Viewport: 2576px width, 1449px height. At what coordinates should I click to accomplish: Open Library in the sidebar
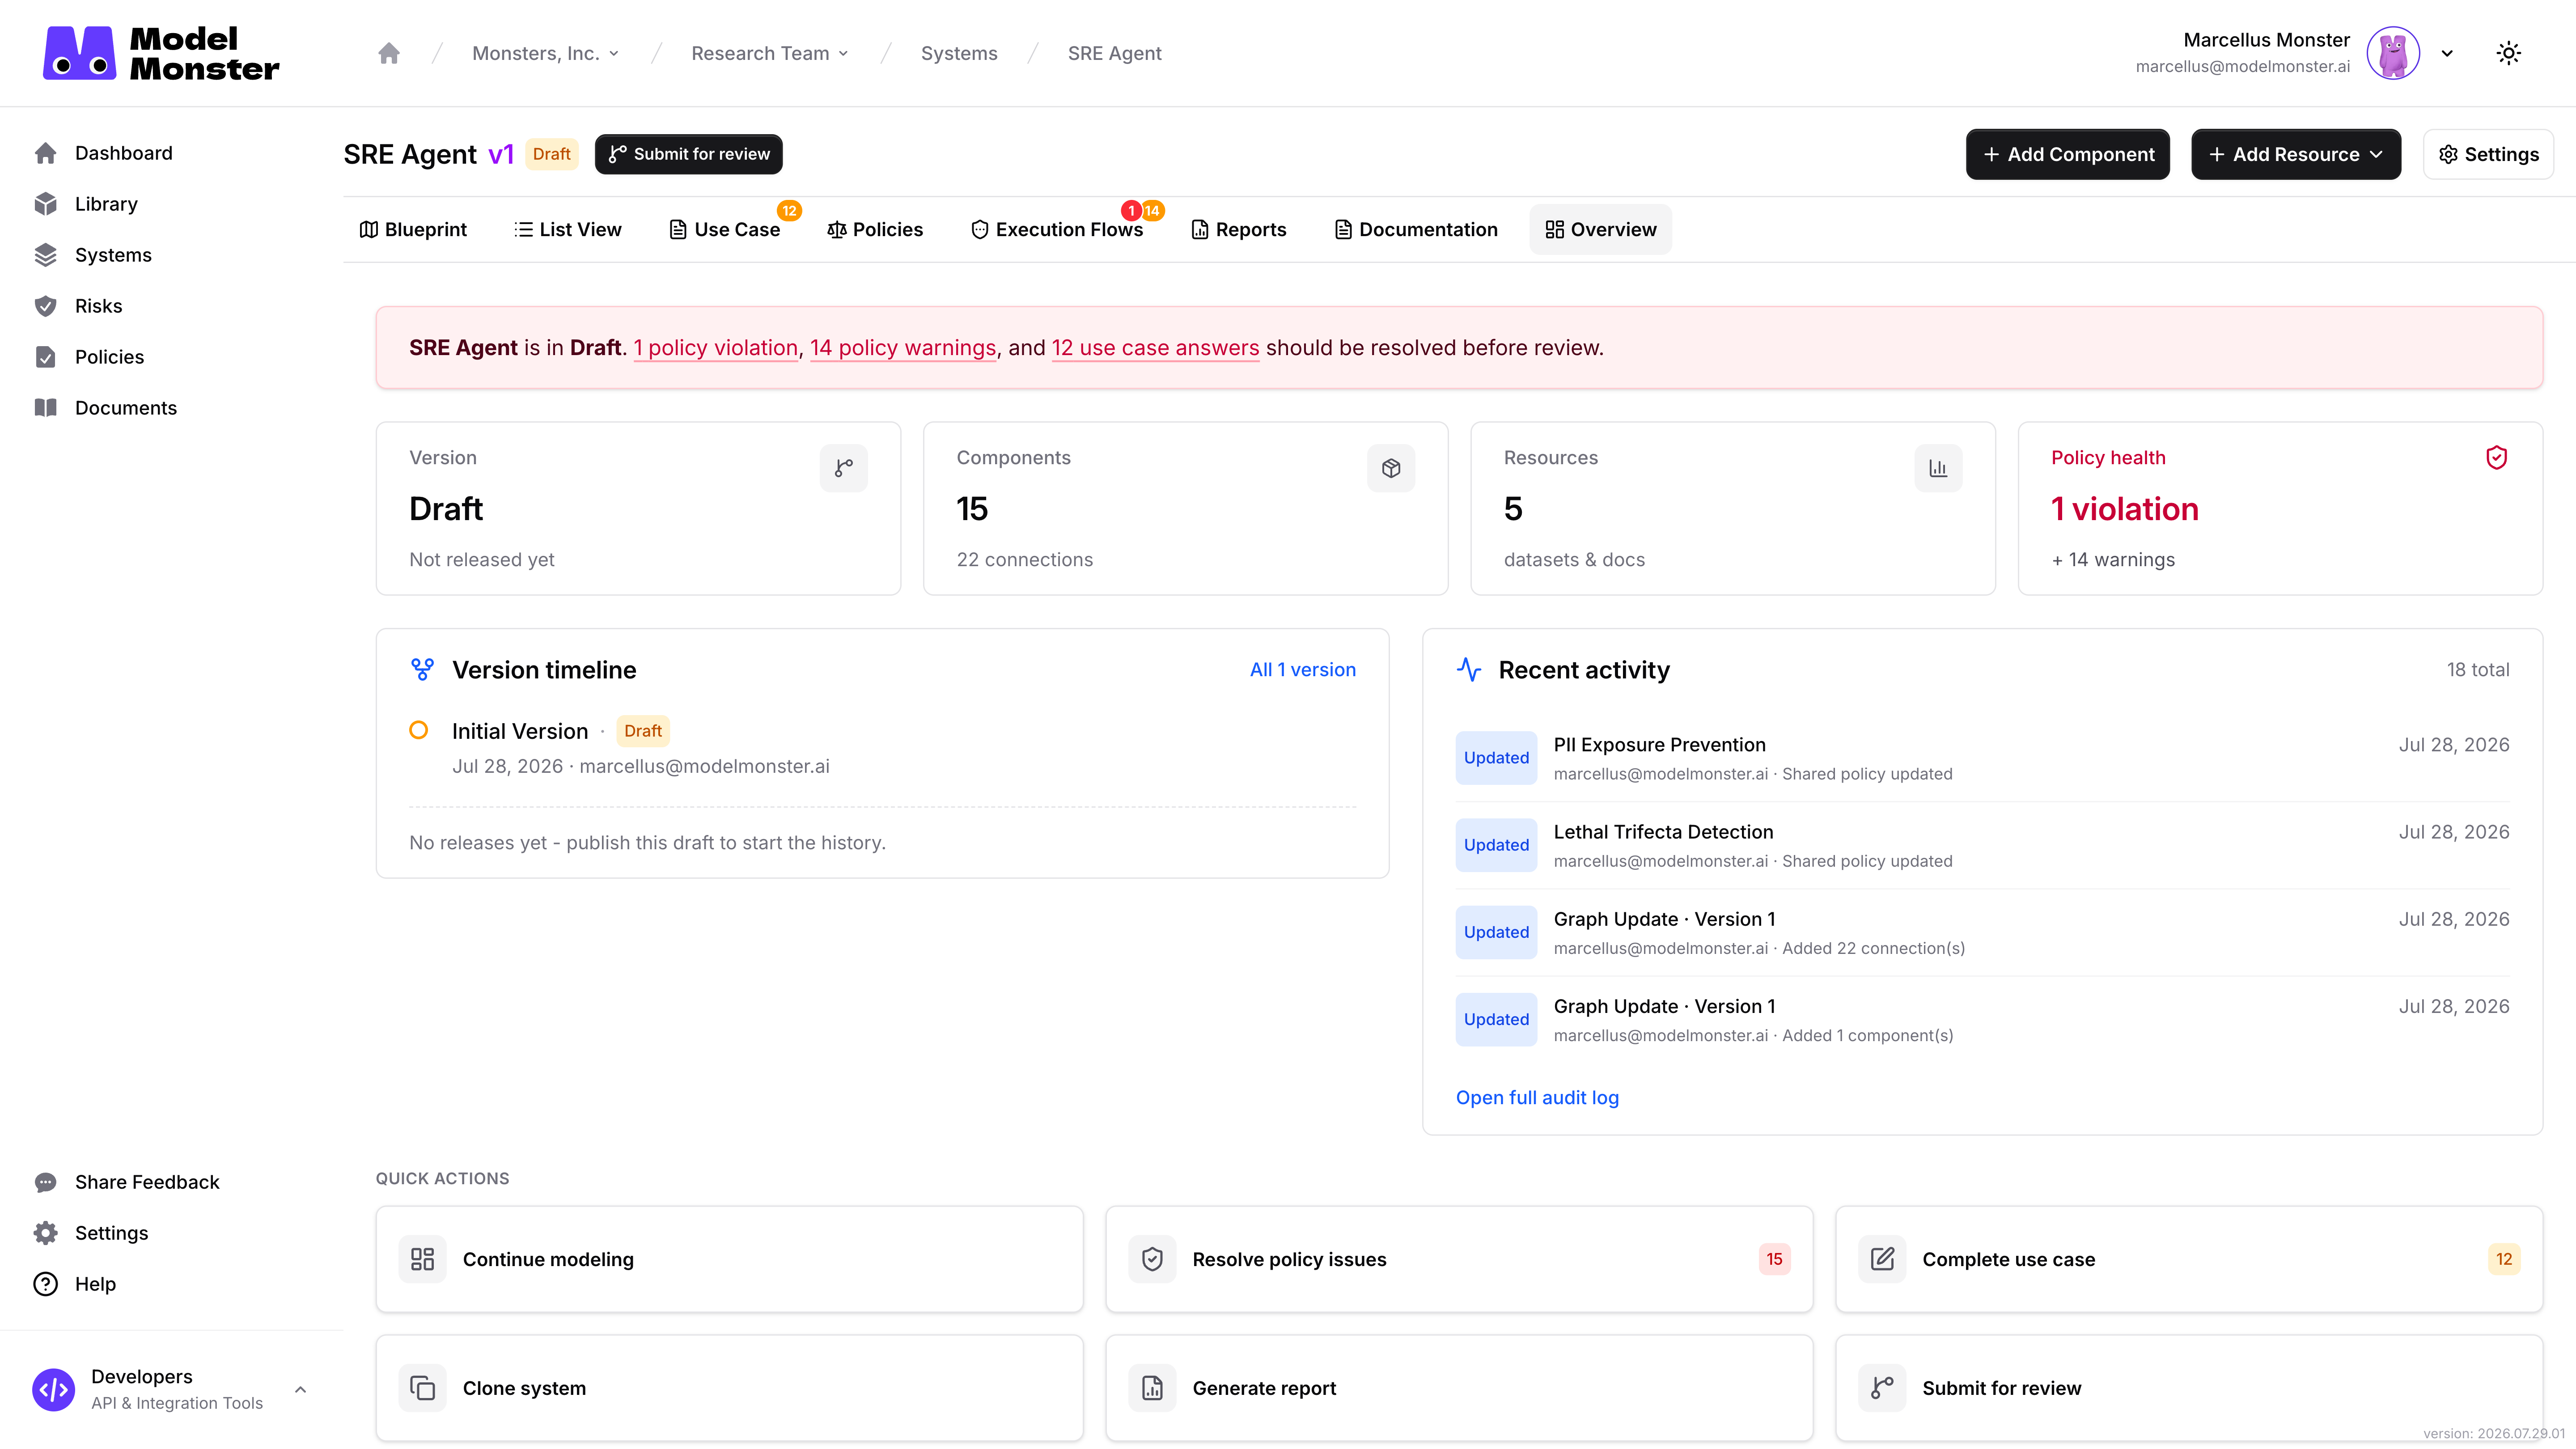(106, 204)
